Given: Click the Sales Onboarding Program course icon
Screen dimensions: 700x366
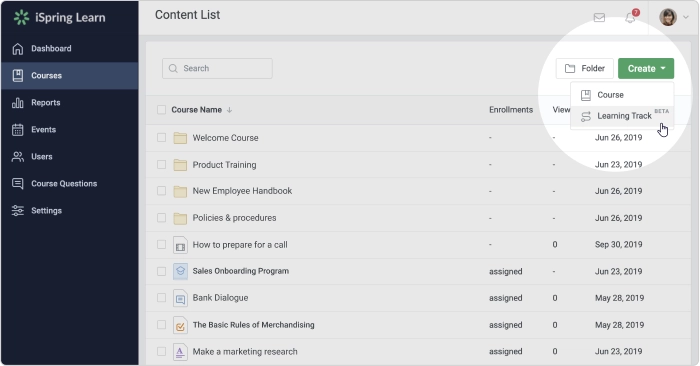Looking at the screenshot, I should click(180, 271).
